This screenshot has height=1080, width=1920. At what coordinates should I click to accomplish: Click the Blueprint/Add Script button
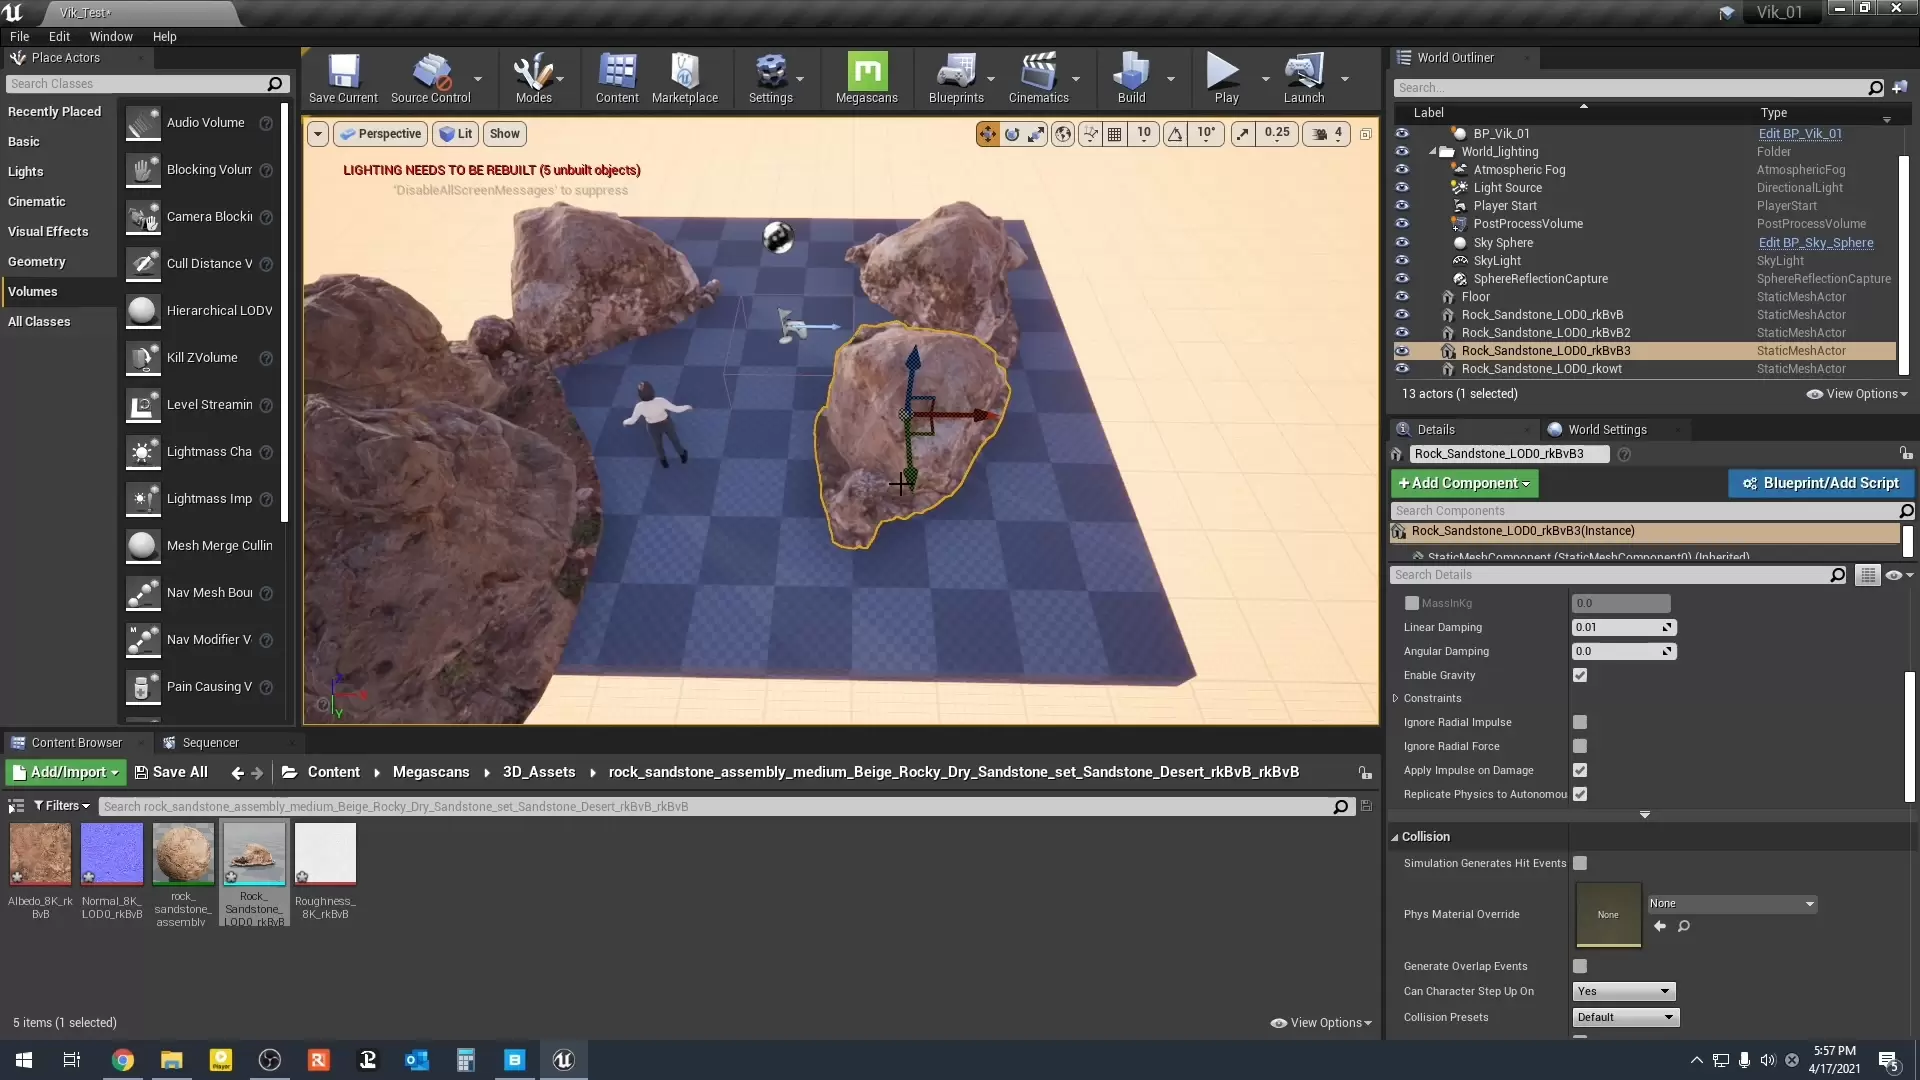[x=1821, y=483]
